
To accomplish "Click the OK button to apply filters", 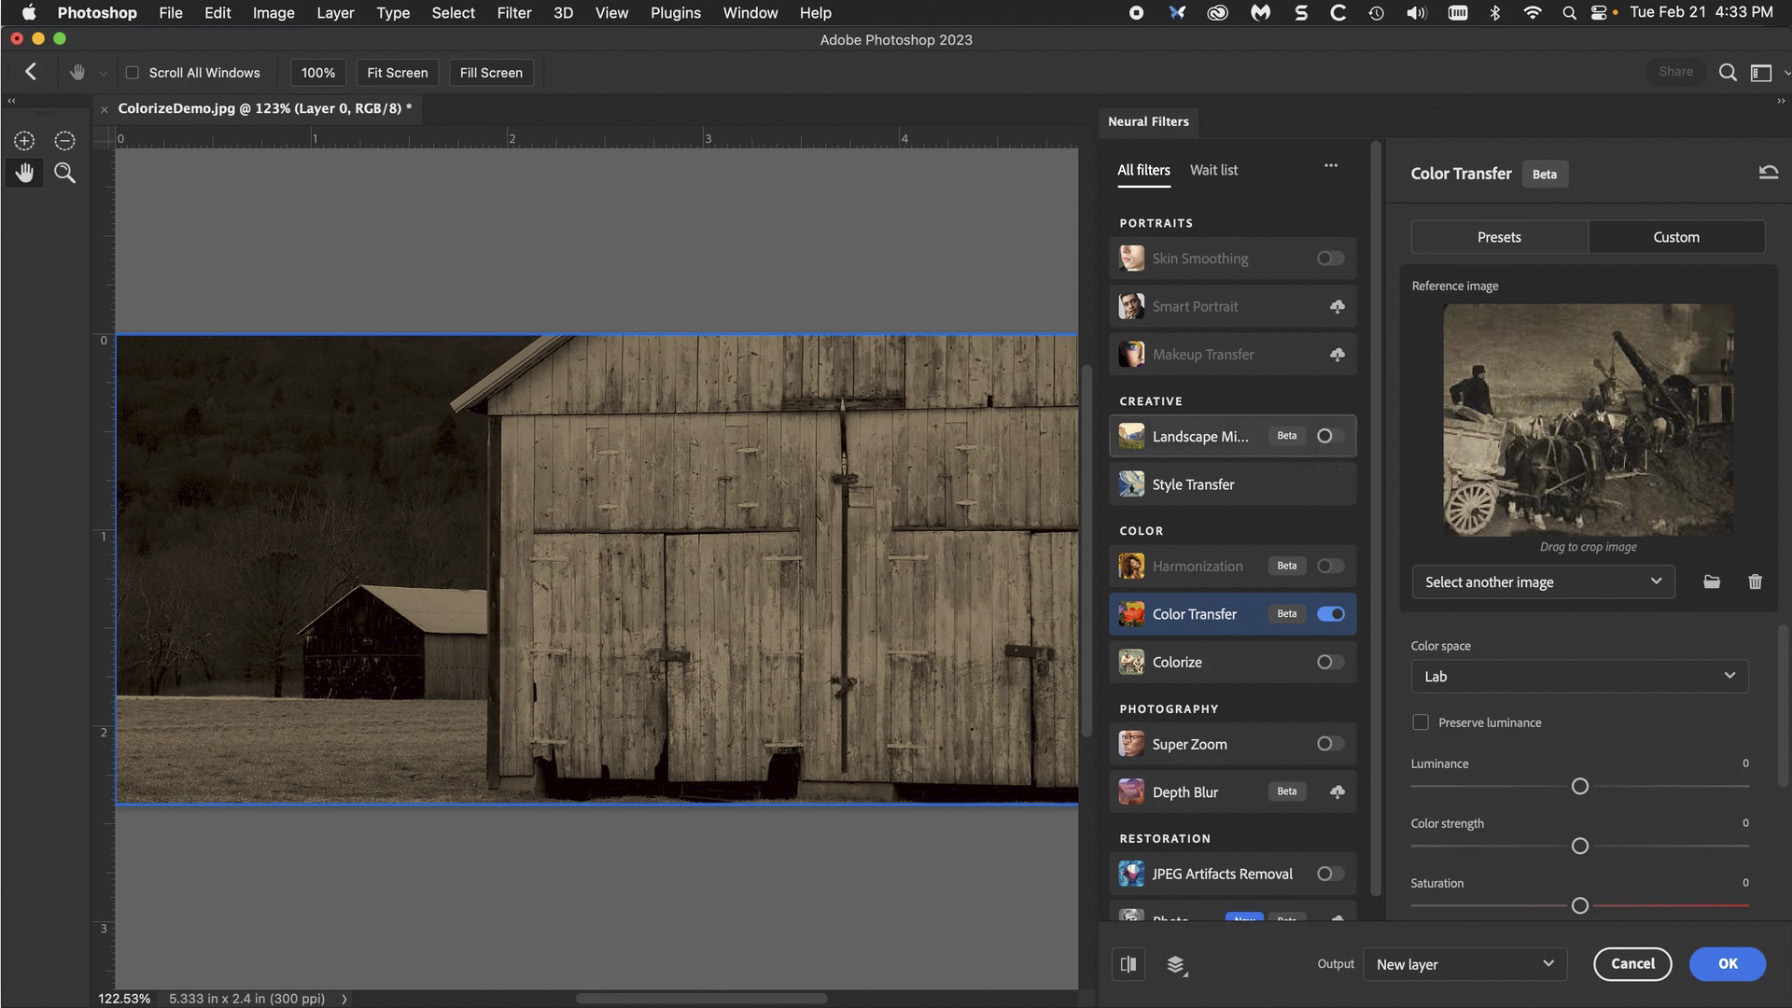I will [1727, 964].
